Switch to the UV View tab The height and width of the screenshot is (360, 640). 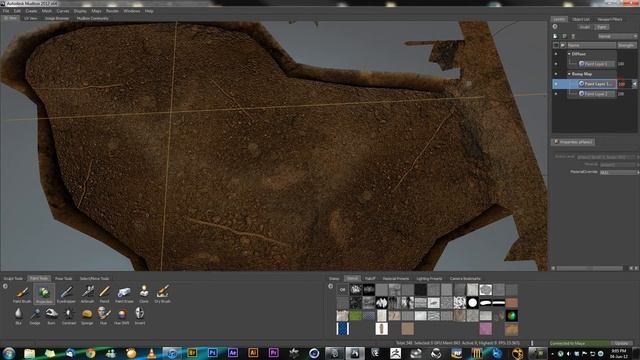click(x=31, y=18)
